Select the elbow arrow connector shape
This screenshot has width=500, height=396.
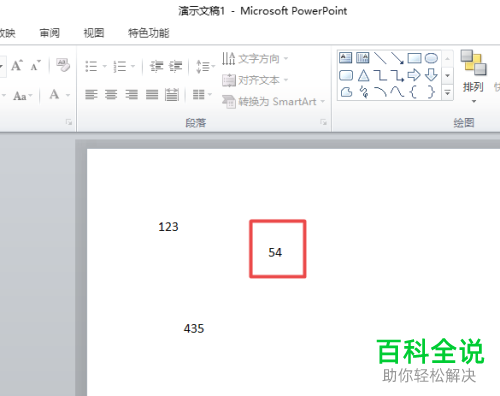click(x=397, y=75)
